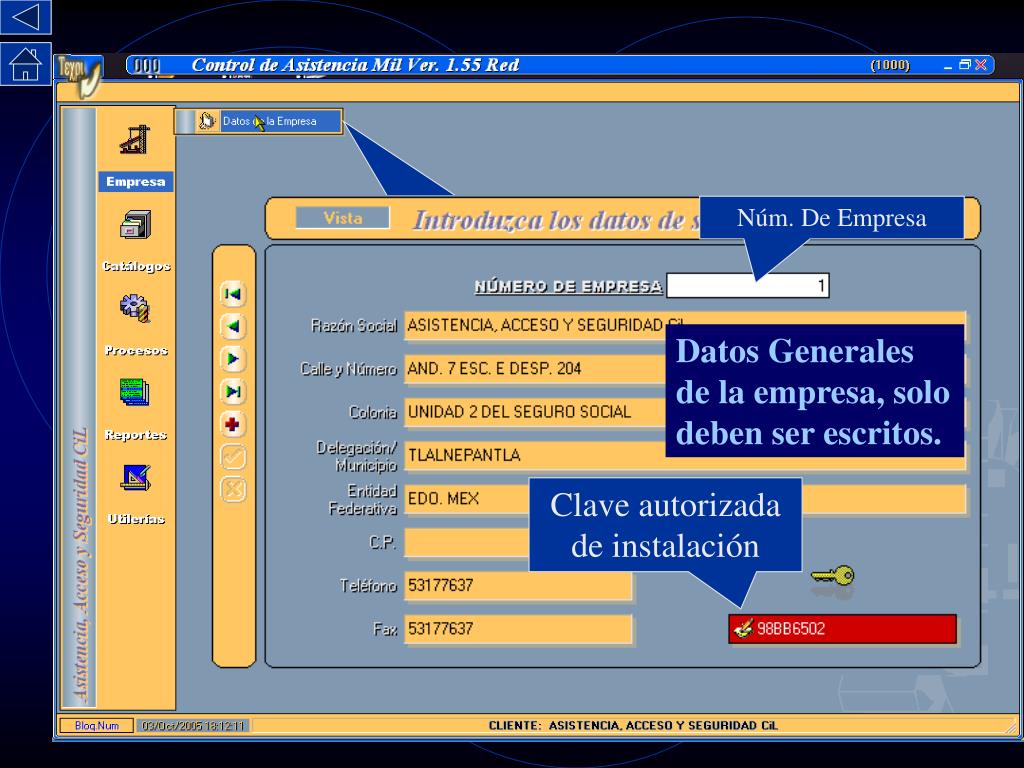The image size is (1024, 768).
Task: Click the Vista button
Action: tap(343, 218)
